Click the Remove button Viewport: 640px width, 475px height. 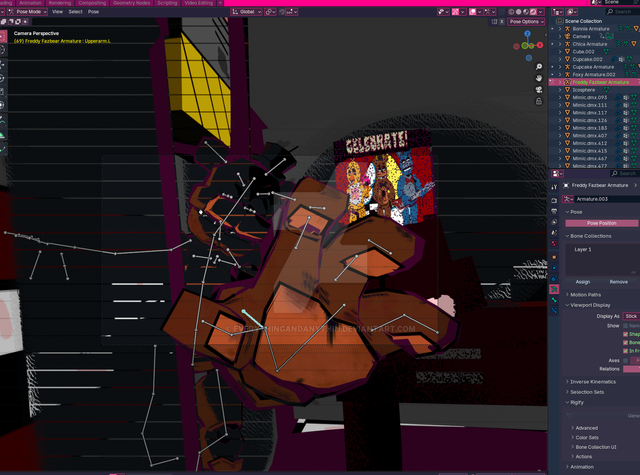tap(618, 282)
